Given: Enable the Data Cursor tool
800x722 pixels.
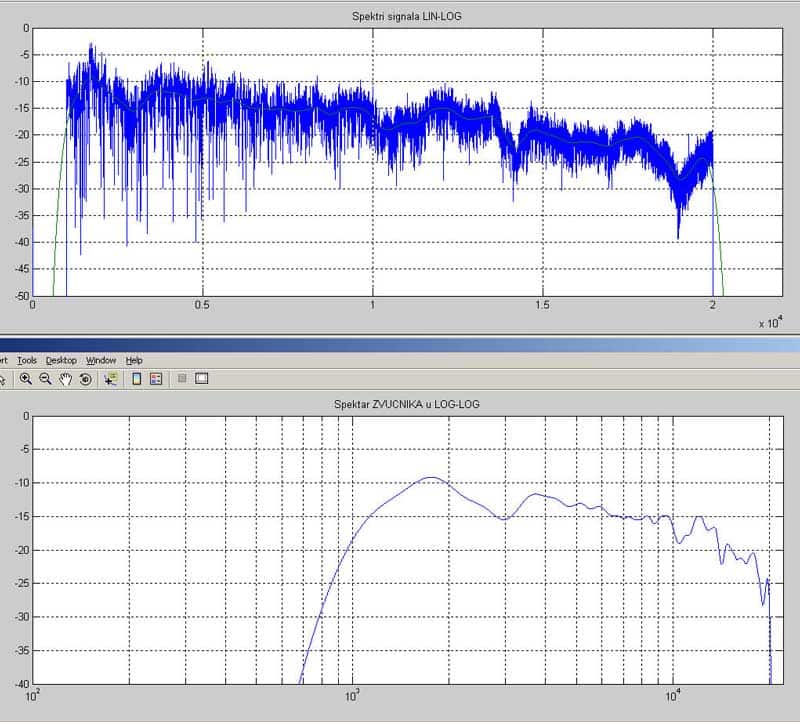Looking at the screenshot, I should pos(111,379).
